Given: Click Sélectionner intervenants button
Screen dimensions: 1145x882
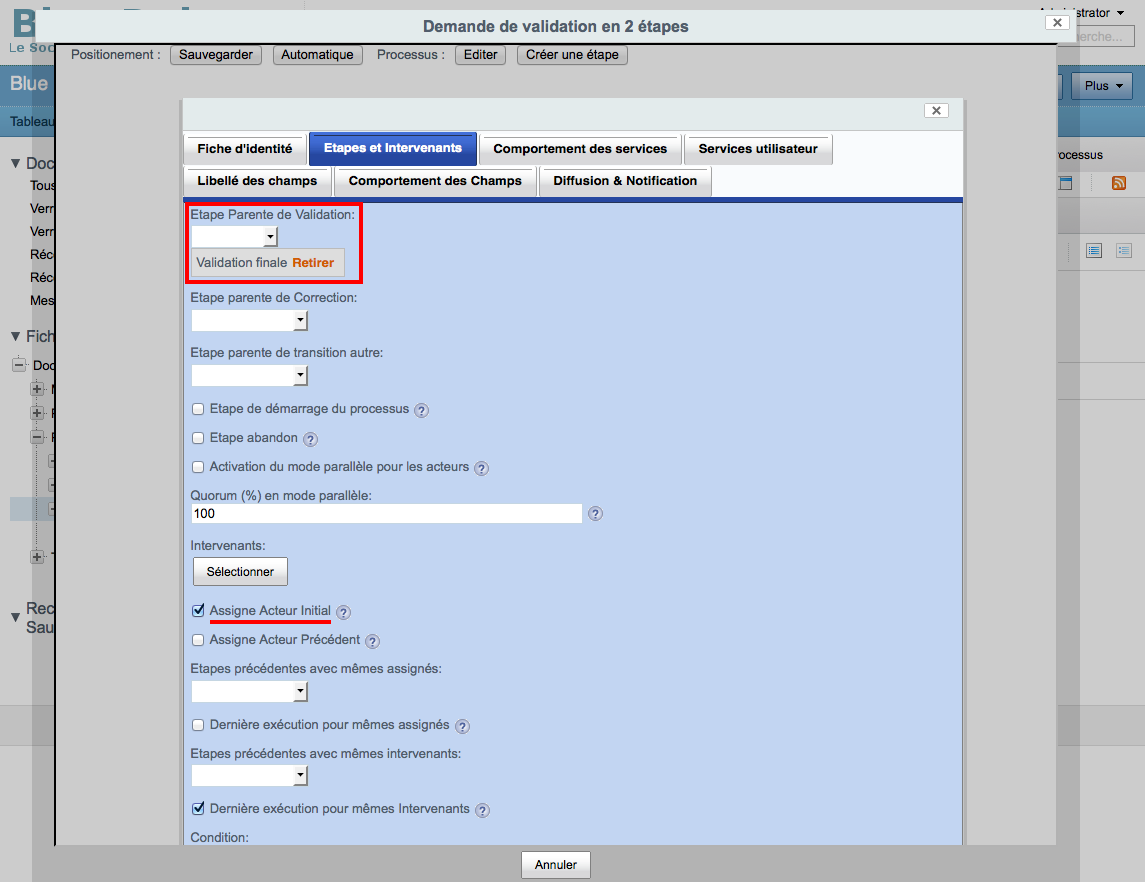Looking at the screenshot, I should (x=240, y=572).
